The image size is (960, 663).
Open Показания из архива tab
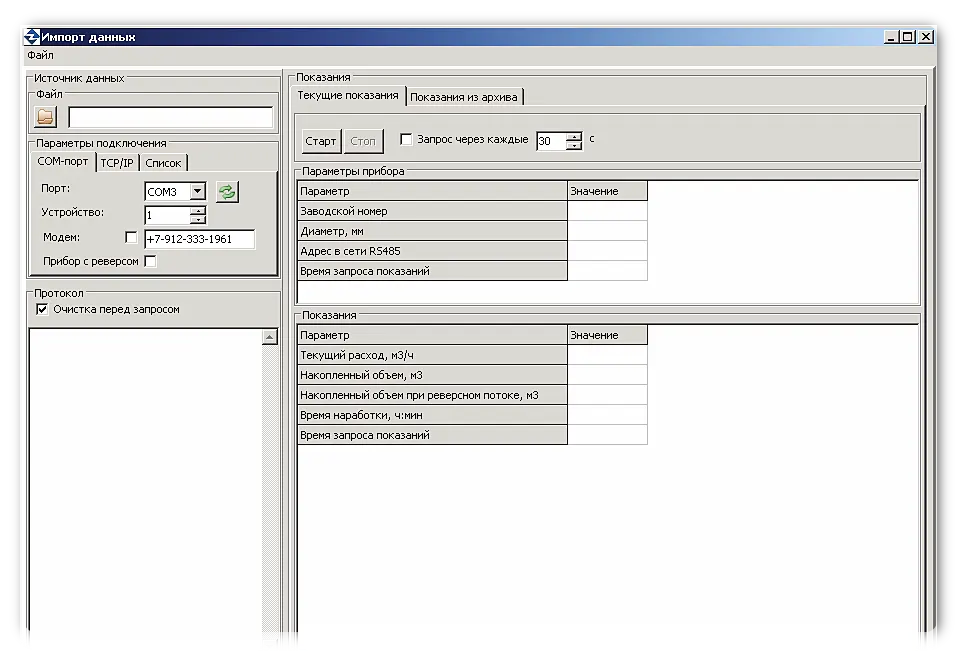464,97
